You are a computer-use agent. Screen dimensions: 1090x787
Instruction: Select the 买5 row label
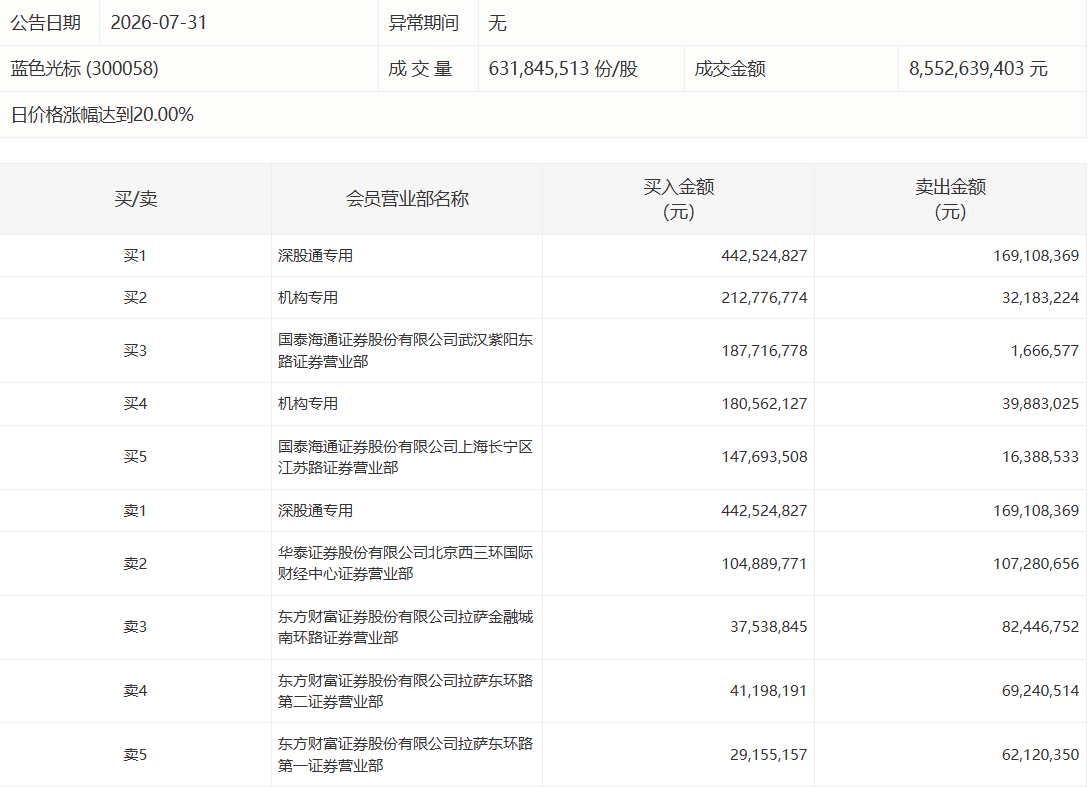click(x=135, y=457)
